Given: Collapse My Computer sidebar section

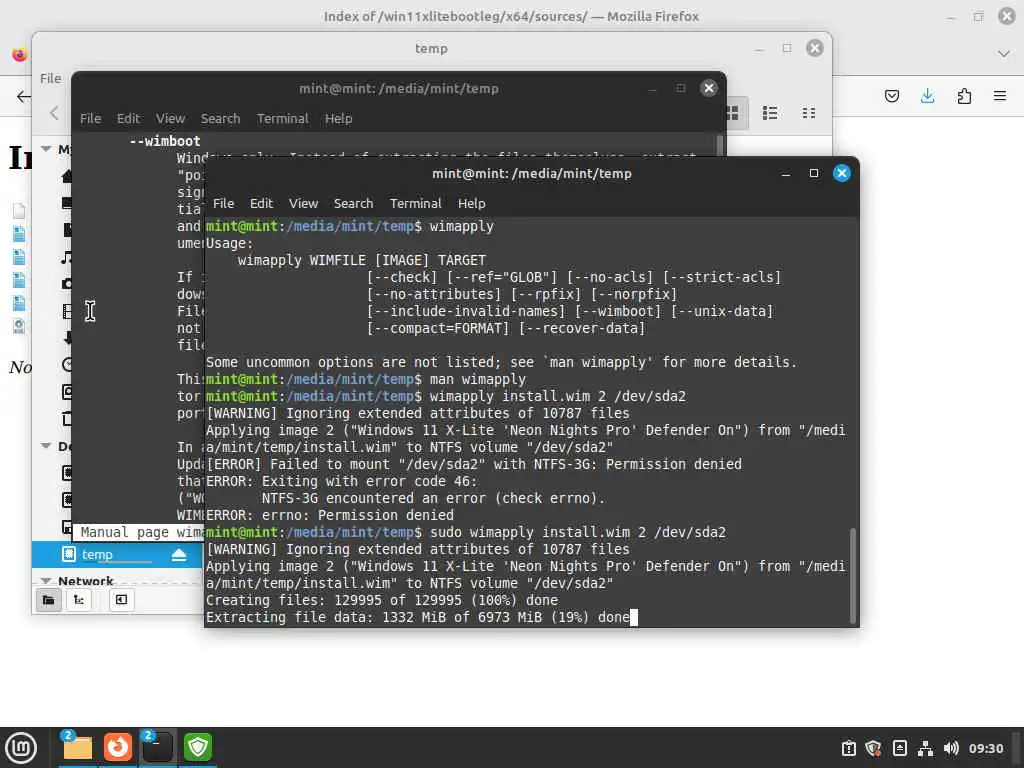Looking at the screenshot, I should pyautogui.click(x=46, y=149).
